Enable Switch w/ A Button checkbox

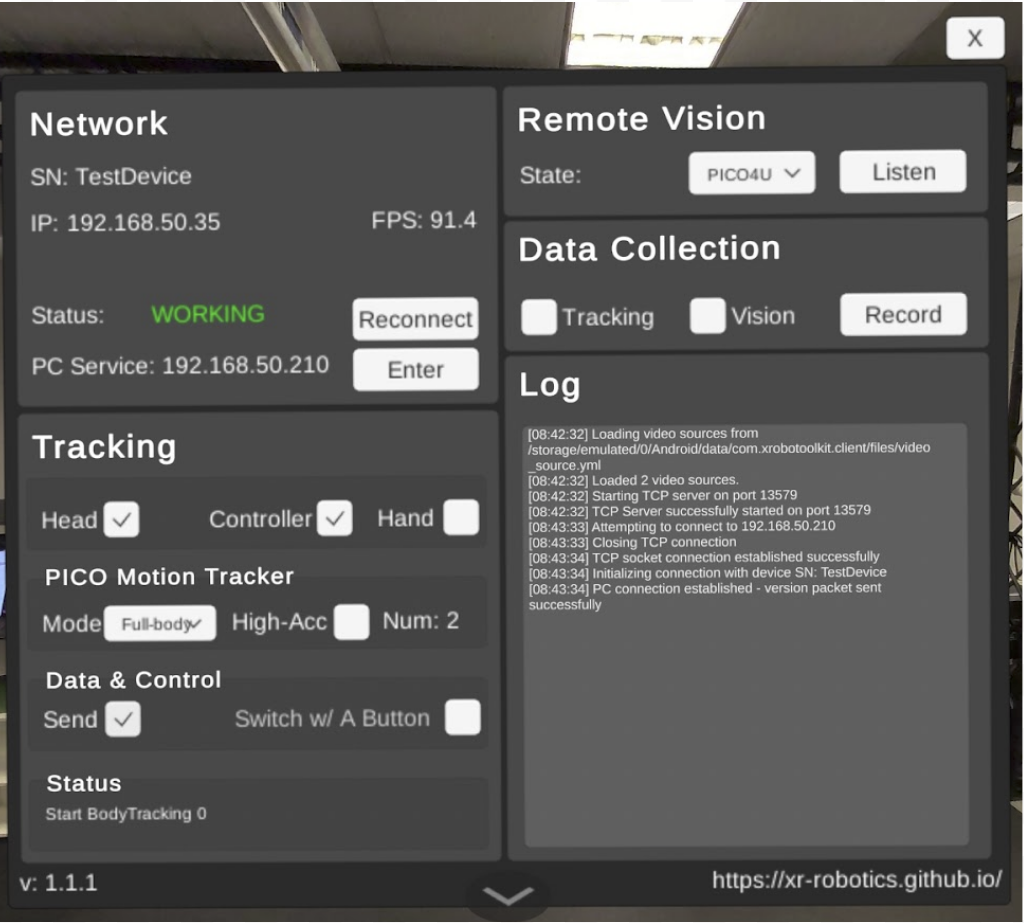[462, 718]
